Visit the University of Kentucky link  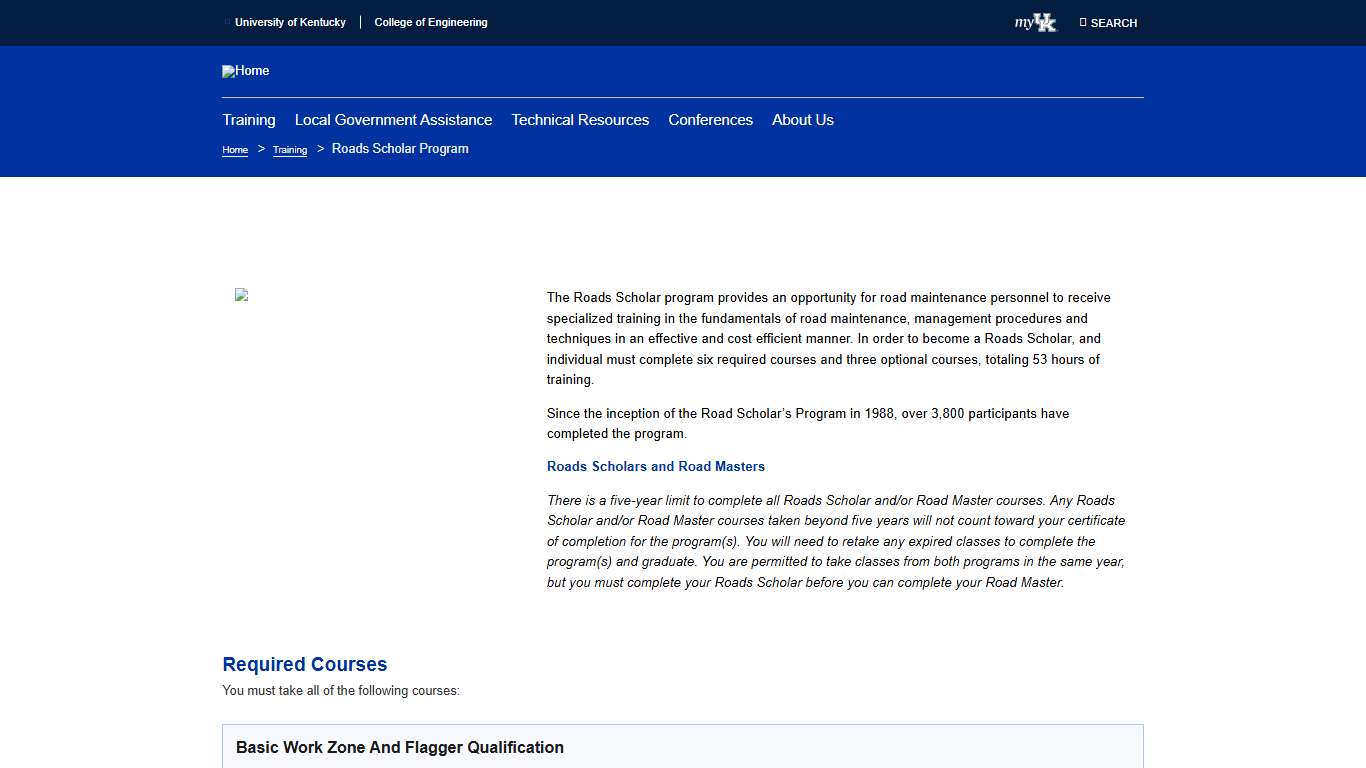coord(290,22)
